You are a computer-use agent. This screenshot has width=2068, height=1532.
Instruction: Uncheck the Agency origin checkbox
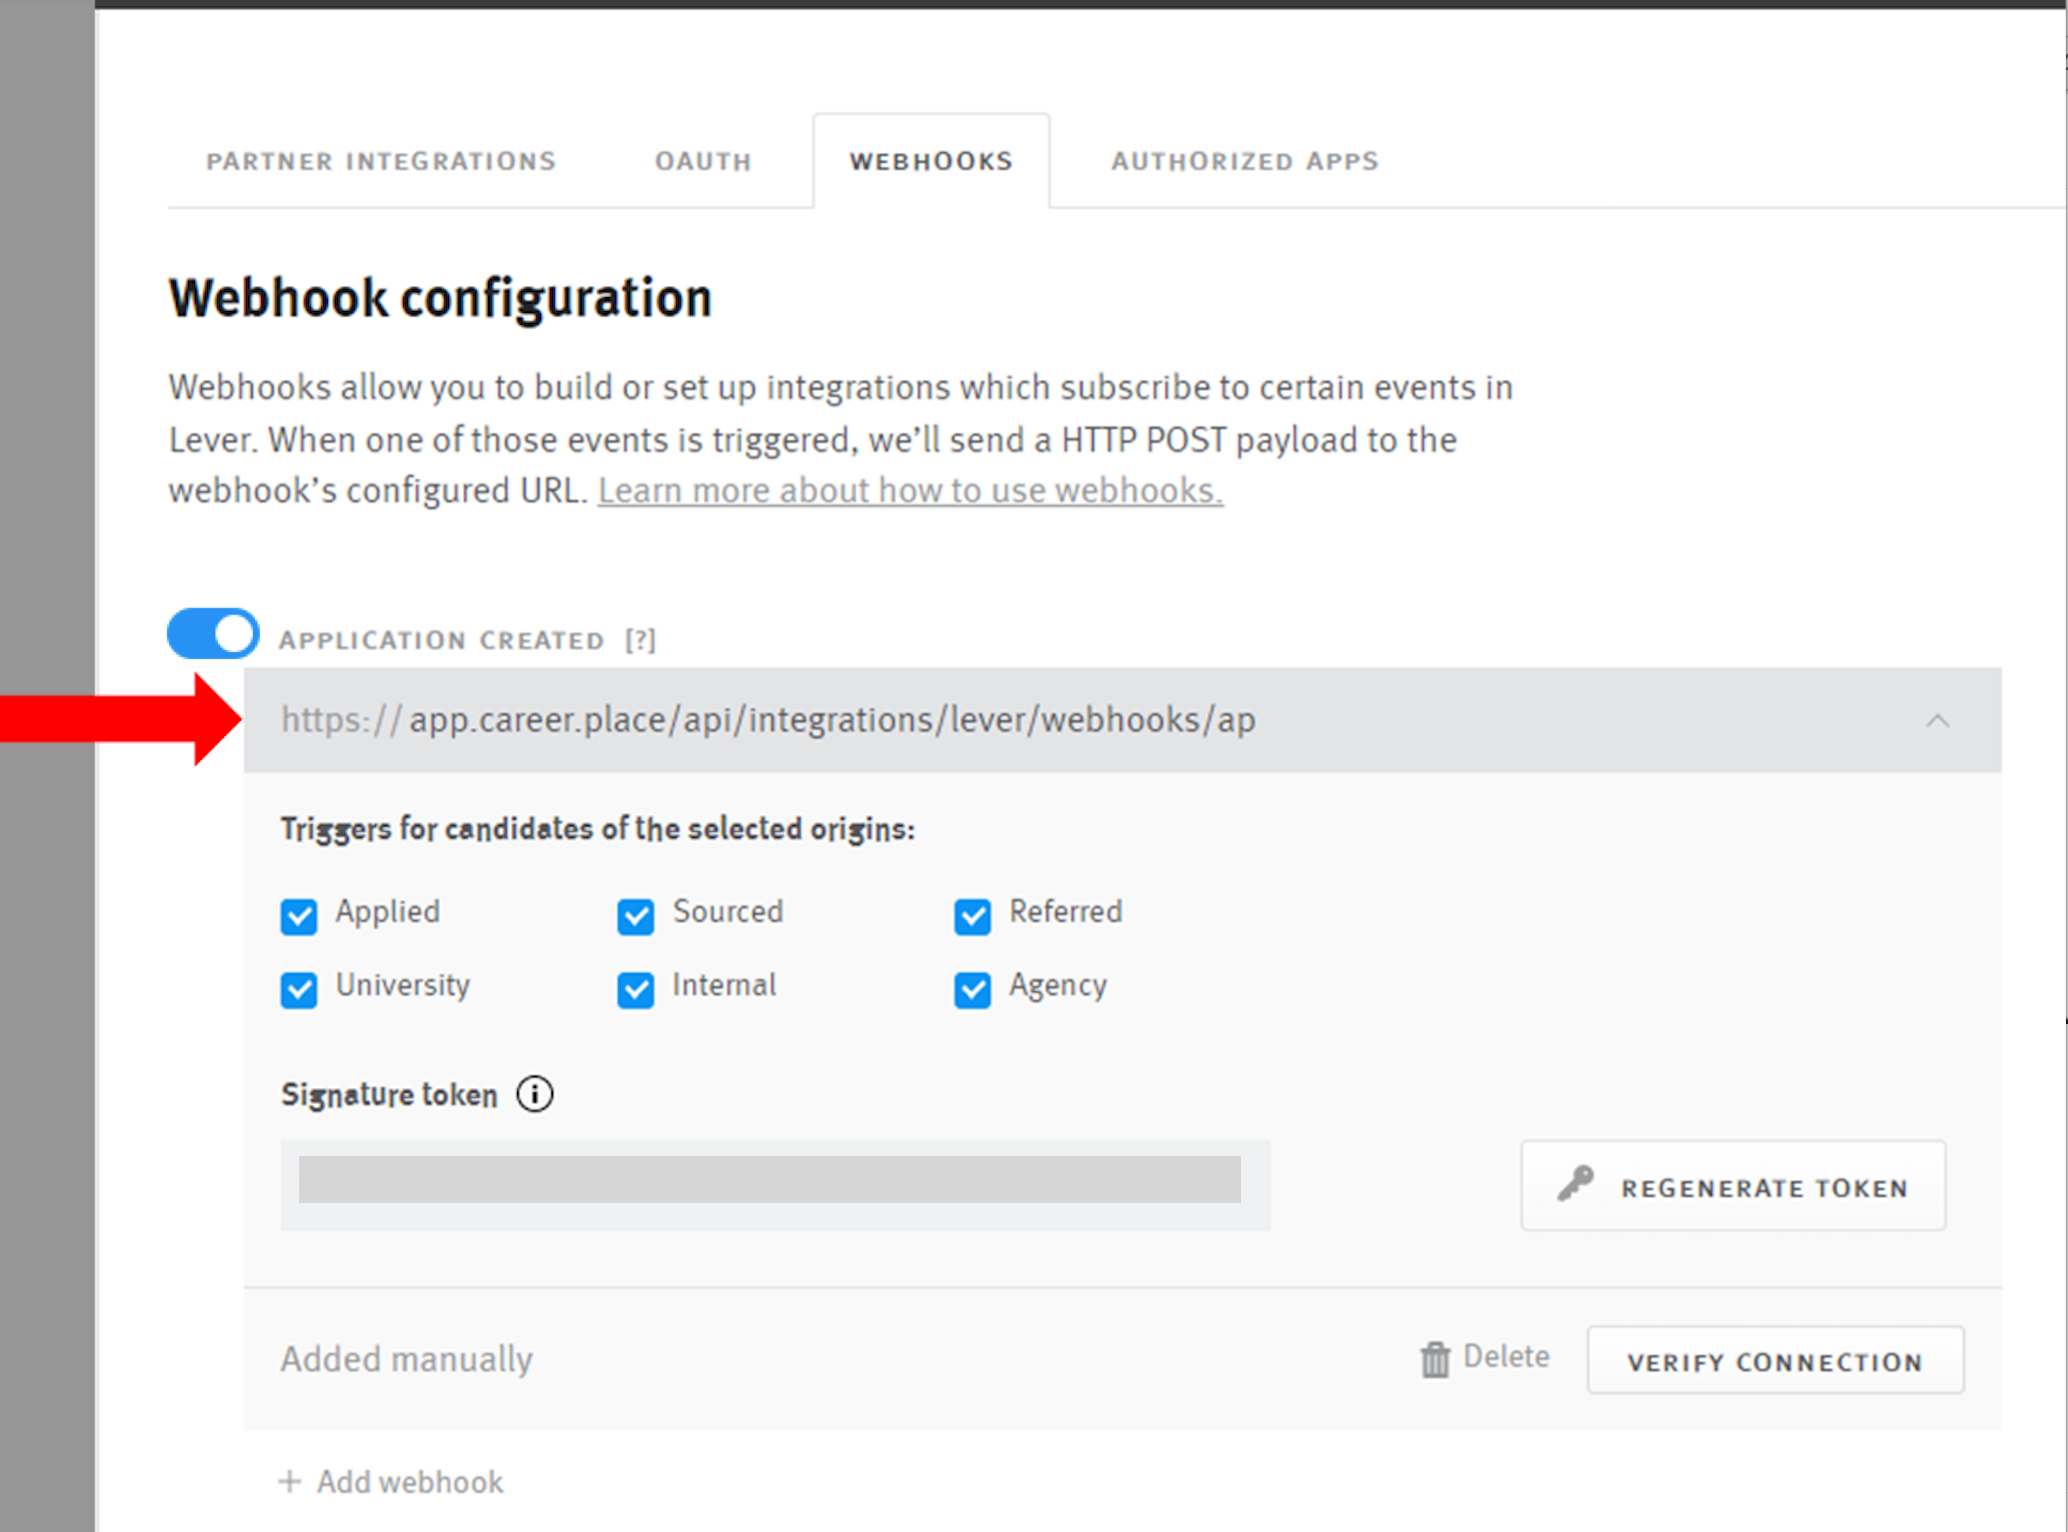(x=971, y=989)
